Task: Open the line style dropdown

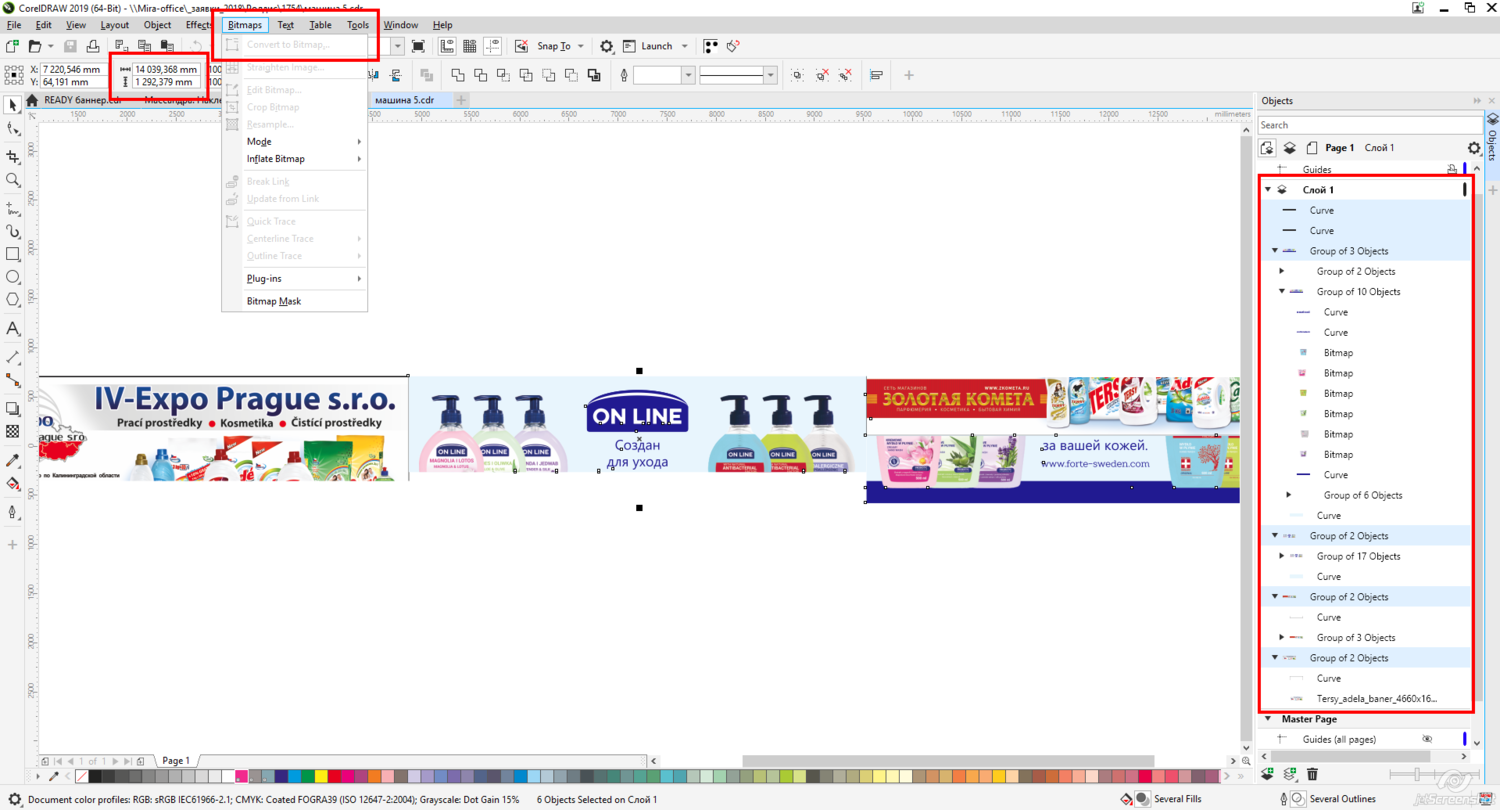Action: (770, 75)
